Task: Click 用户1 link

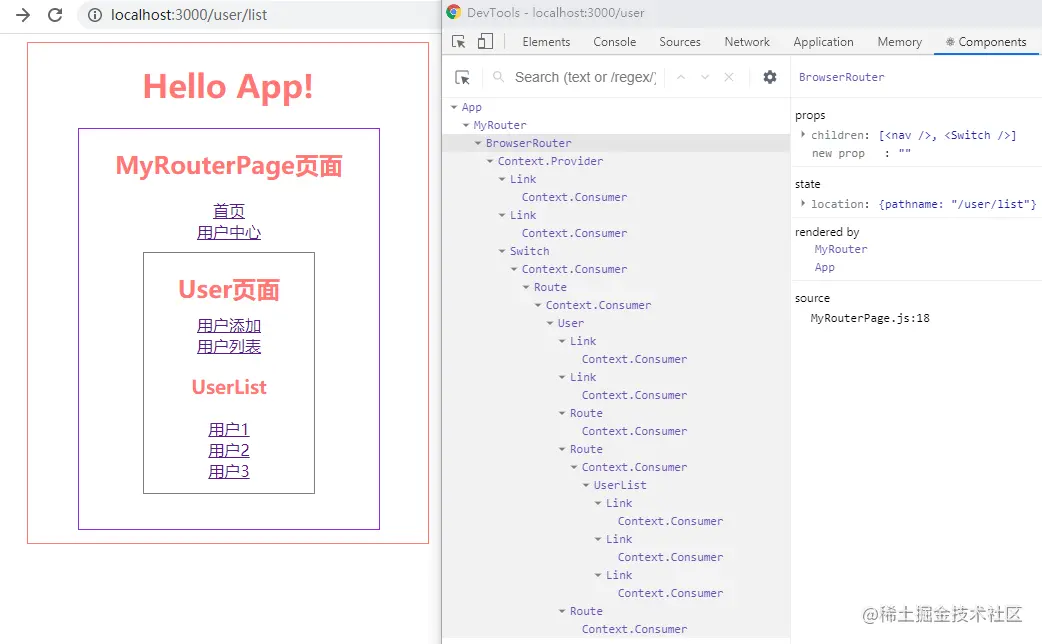Action: click(229, 429)
